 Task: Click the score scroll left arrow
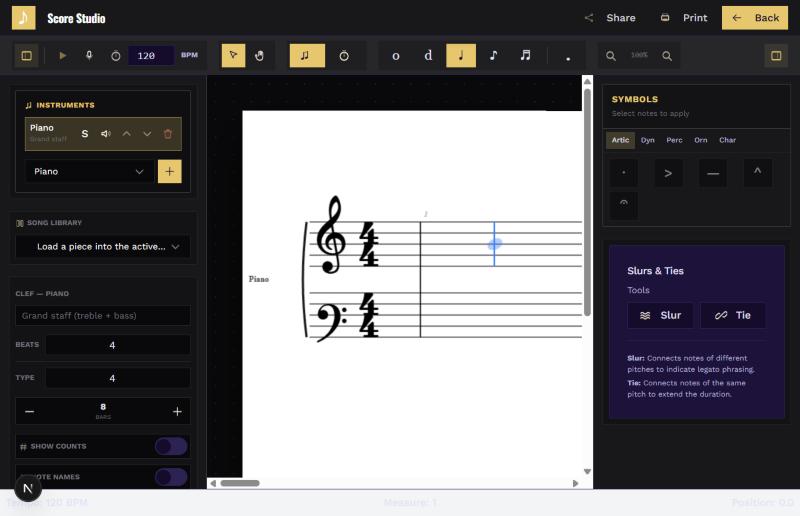tap(213, 483)
